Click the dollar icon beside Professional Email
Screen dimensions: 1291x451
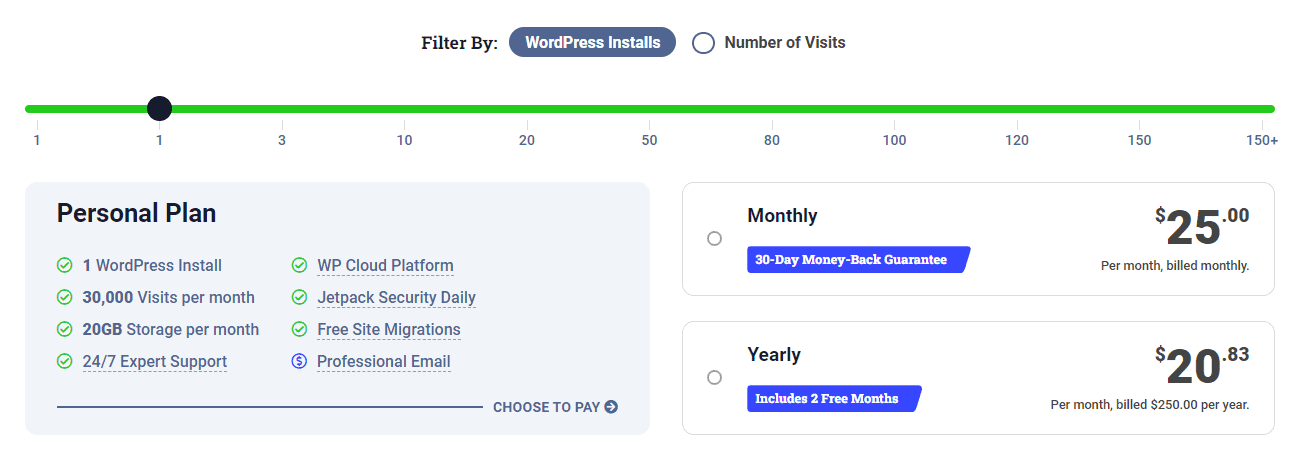coord(299,362)
